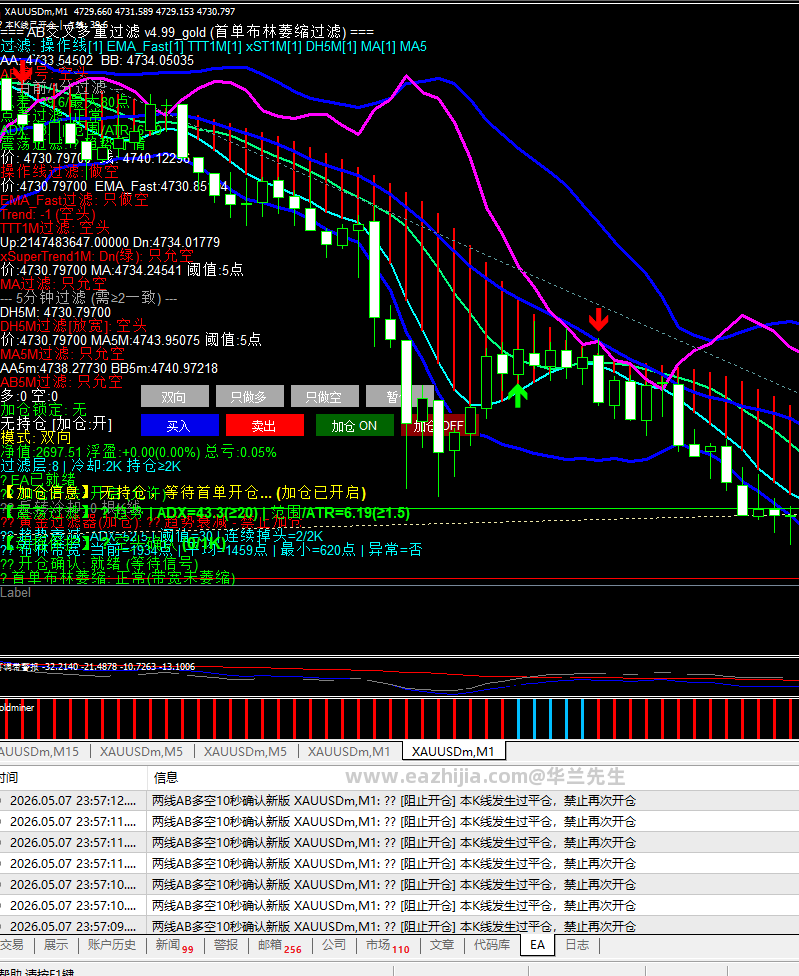Turn on scaling with 加仓 ON button
Image resolution: width=799 pixels, height=976 pixels.
355,426
